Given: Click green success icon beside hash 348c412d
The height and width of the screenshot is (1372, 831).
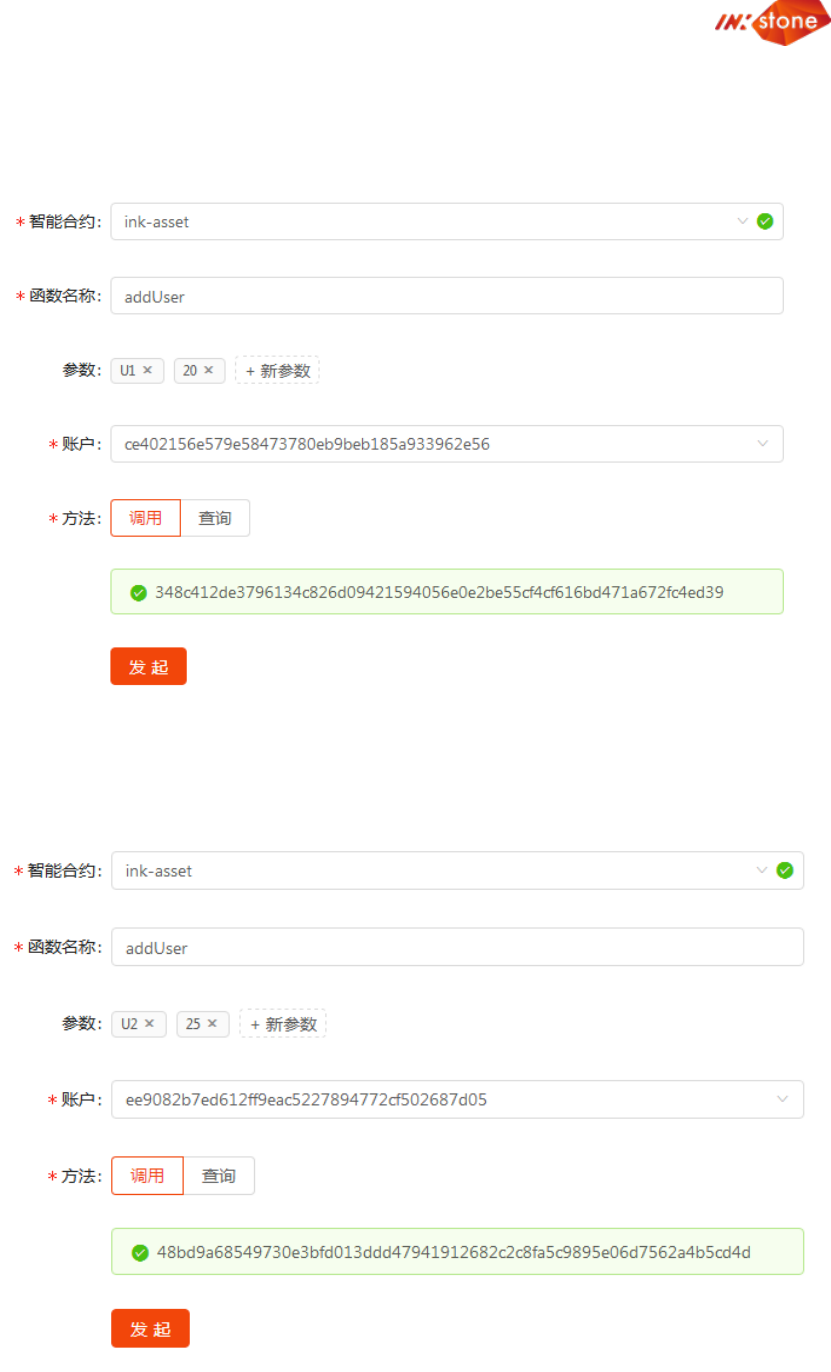Looking at the screenshot, I should coord(139,593).
